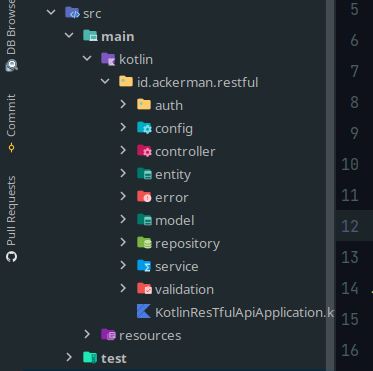The width and height of the screenshot is (373, 371).
Task: Click the DB Browser icon
Action: (11, 65)
